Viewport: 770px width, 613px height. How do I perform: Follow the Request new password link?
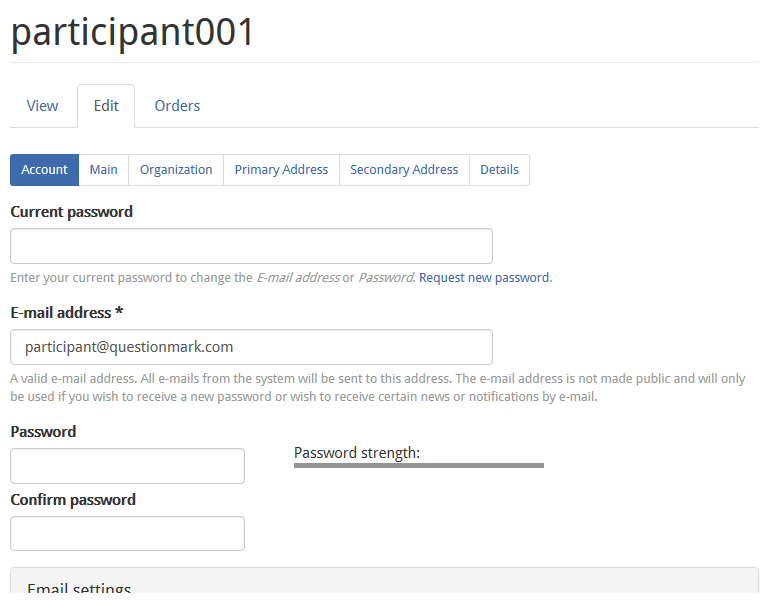pos(484,278)
